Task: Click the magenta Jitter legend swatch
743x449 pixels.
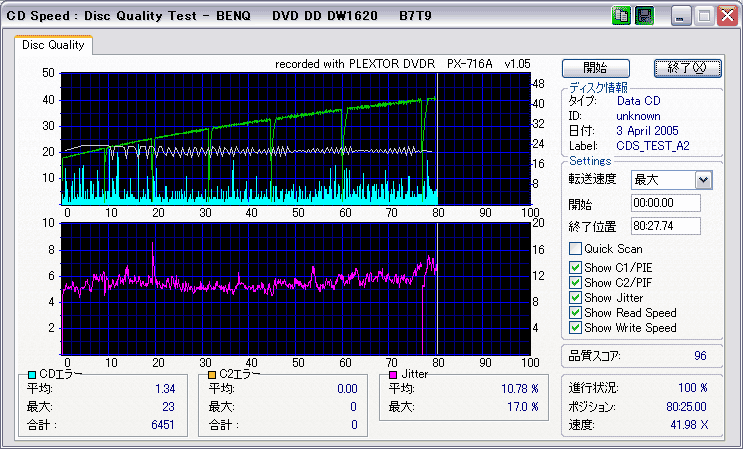Action: click(393, 375)
